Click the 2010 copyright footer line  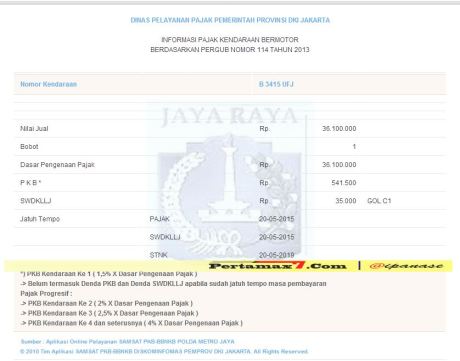[164, 351]
